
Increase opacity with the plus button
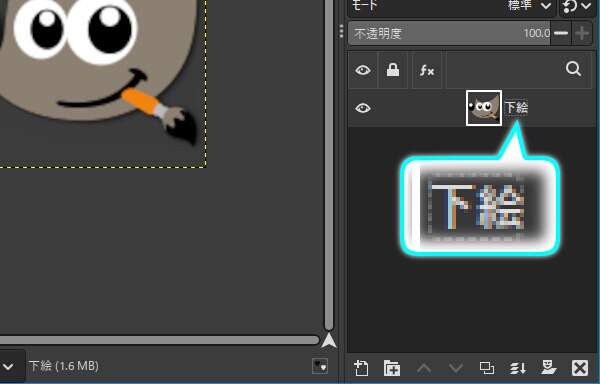click(x=582, y=33)
